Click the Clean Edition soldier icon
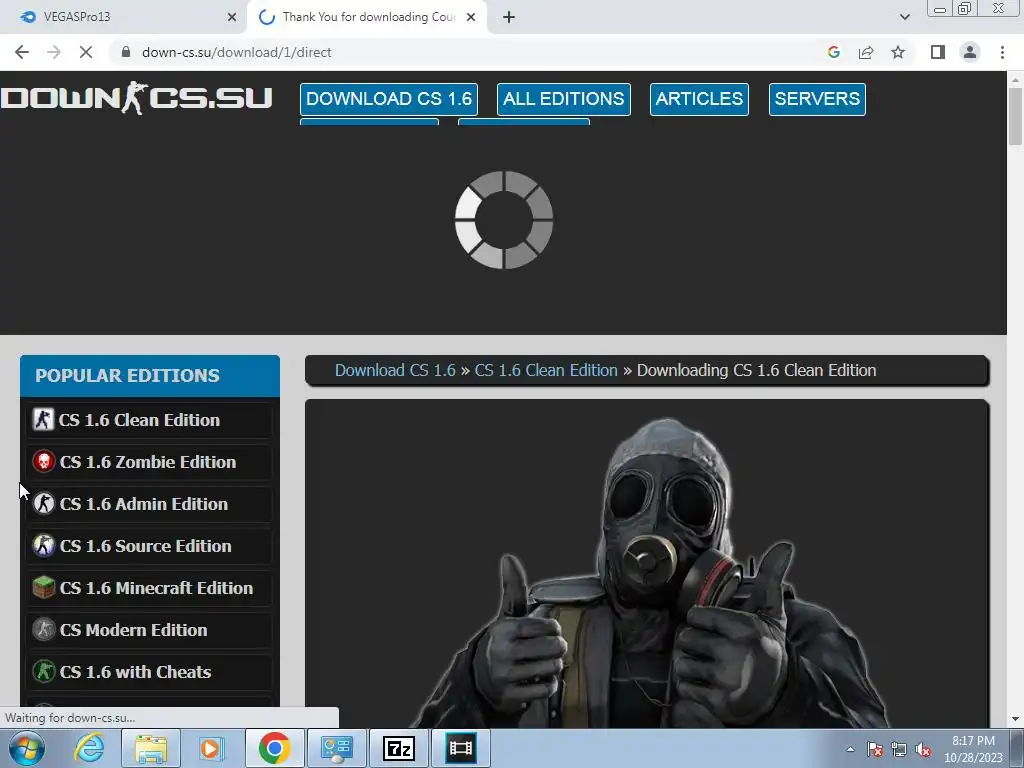Image resolution: width=1024 pixels, height=768 pixels. pos(43,419)
